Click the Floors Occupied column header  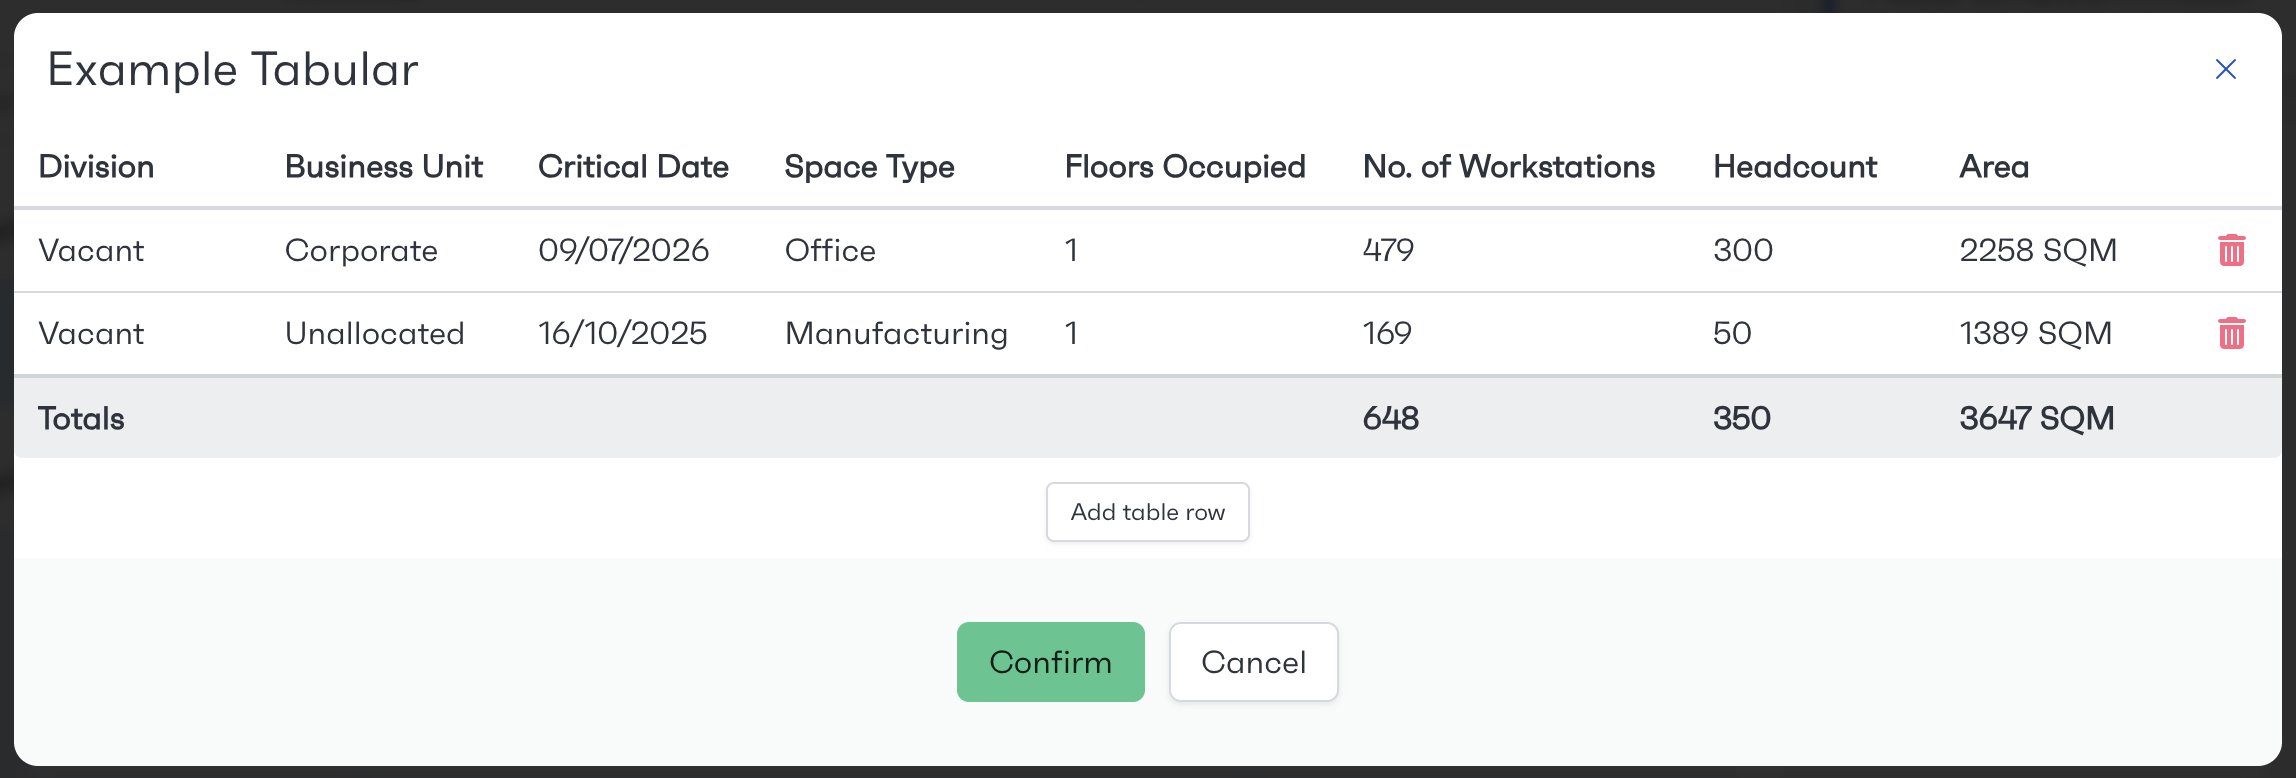(x=1184, y=167)
